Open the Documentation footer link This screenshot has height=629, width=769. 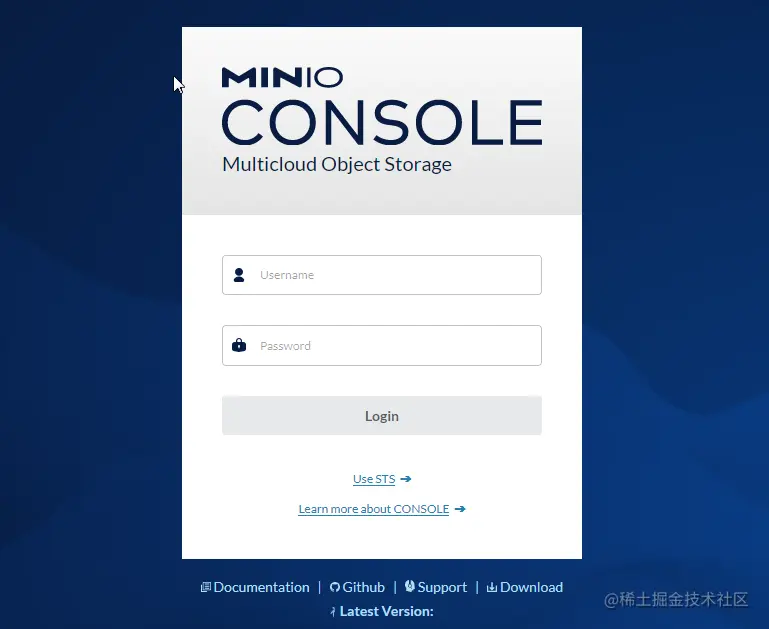(261, 587)
